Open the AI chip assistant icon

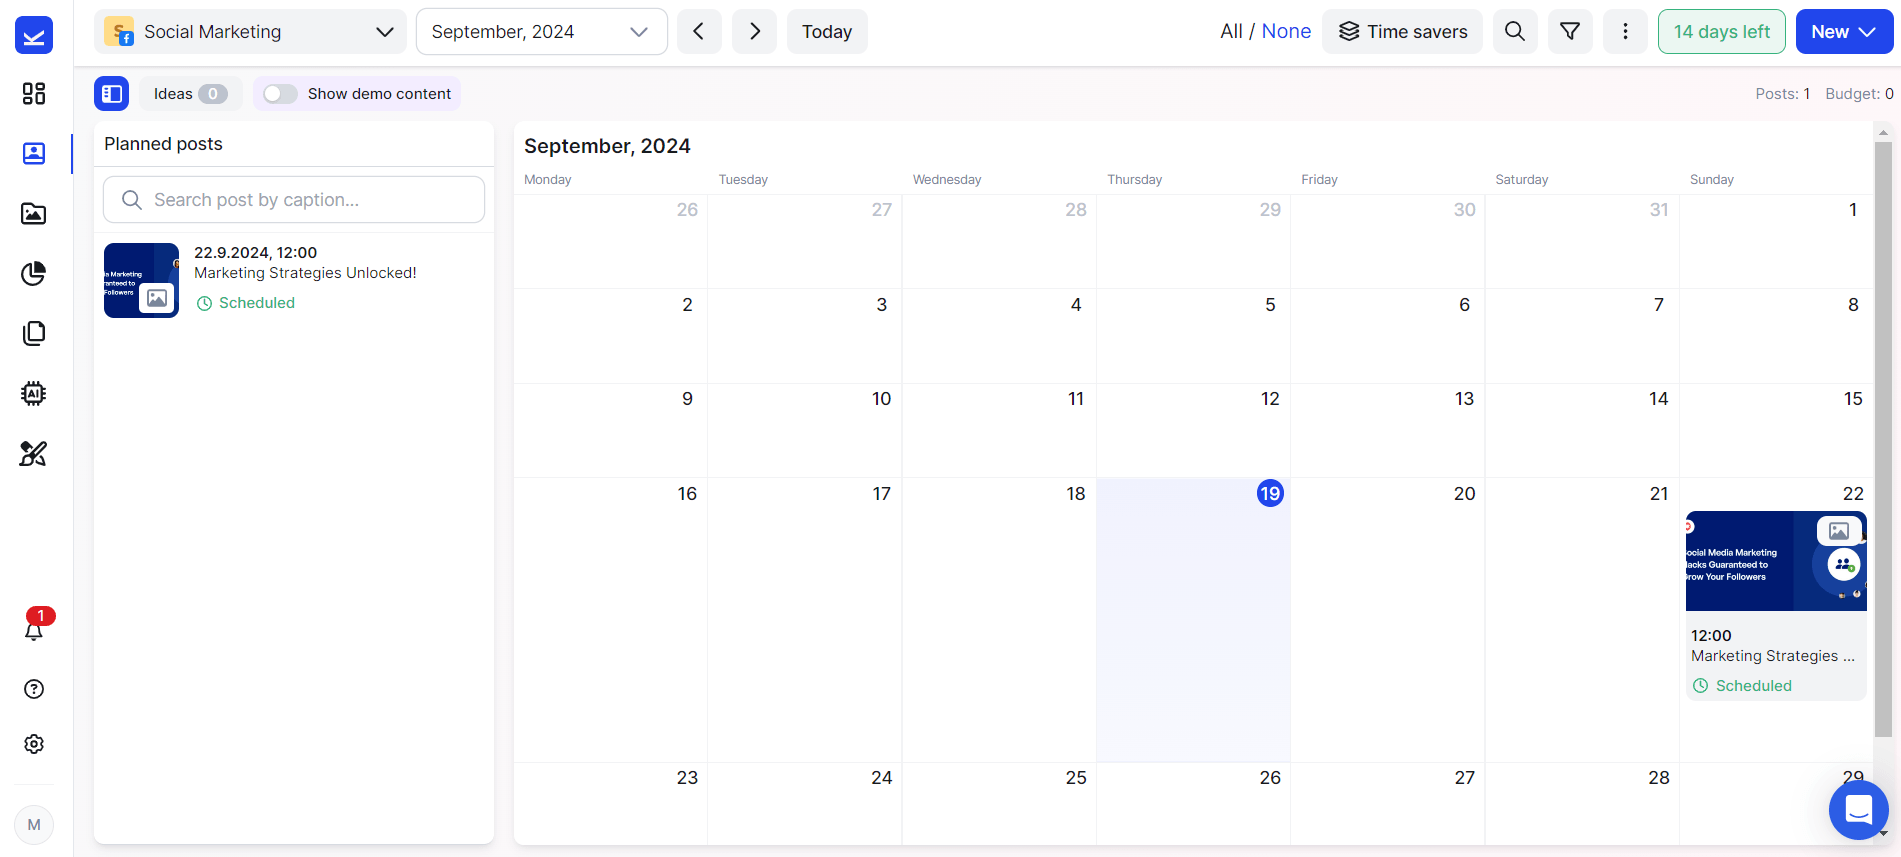[x=34, y=393]
